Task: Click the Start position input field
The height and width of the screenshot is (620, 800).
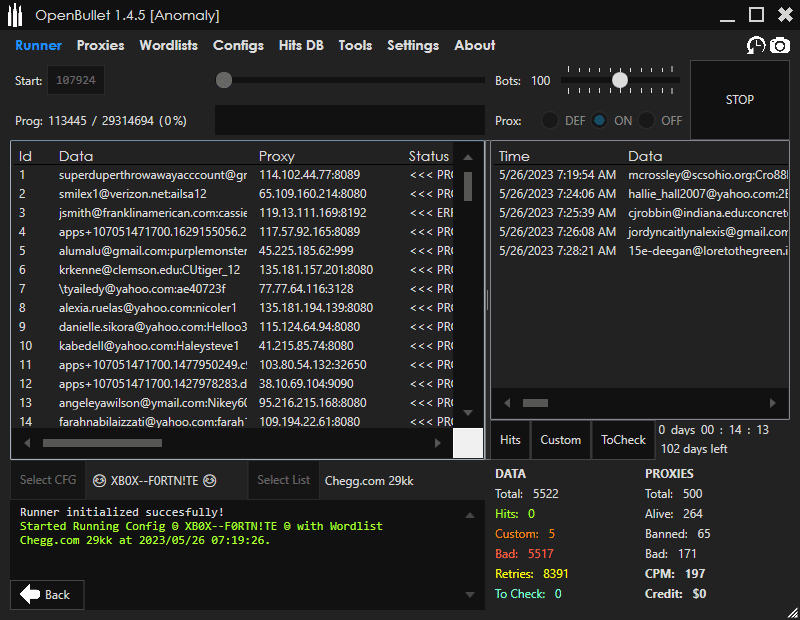Action: pos(75,80)
